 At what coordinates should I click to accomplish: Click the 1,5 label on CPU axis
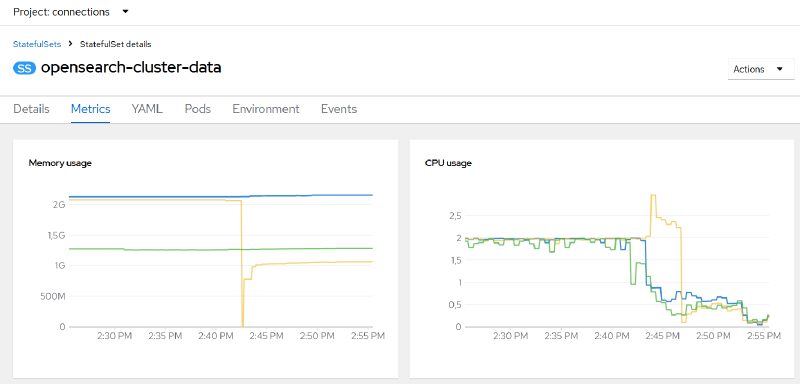(x=455, y=260)
